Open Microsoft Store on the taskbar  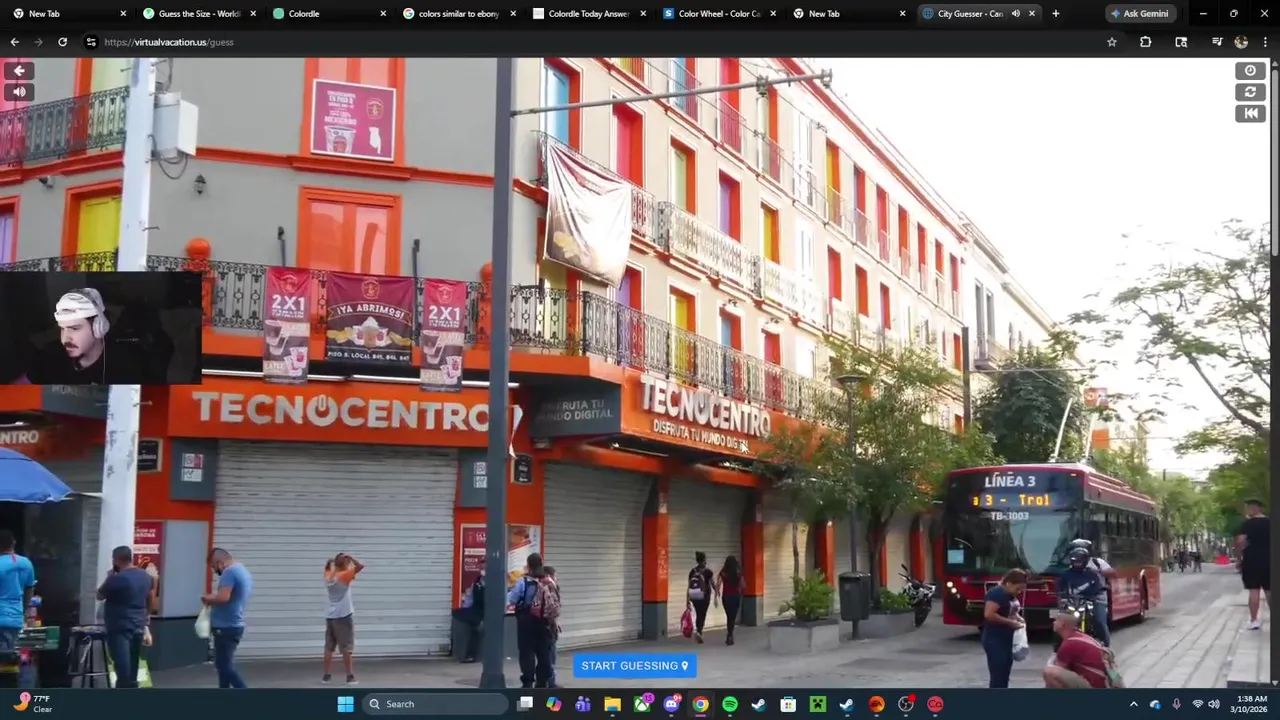[788, 704]
